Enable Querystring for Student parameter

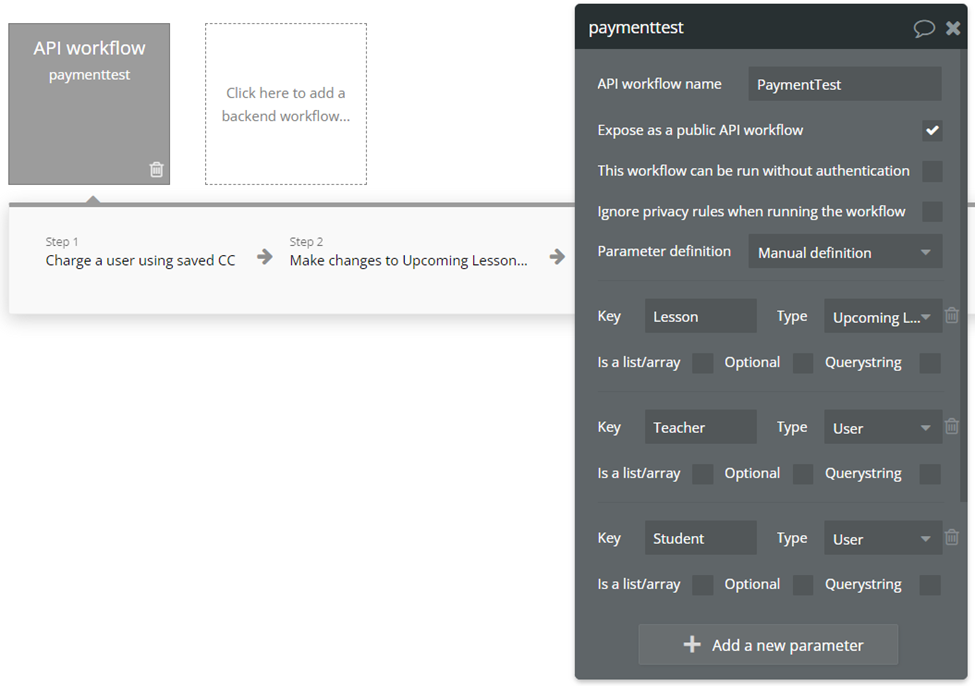pos(930,585)
